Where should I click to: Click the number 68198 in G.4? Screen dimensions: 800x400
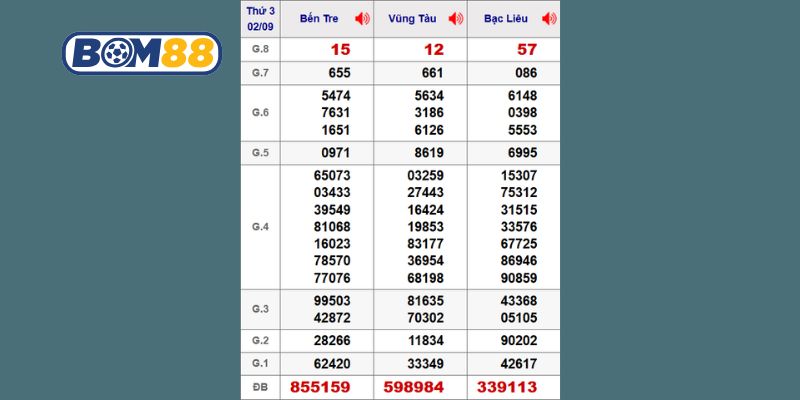coord(426,279)
